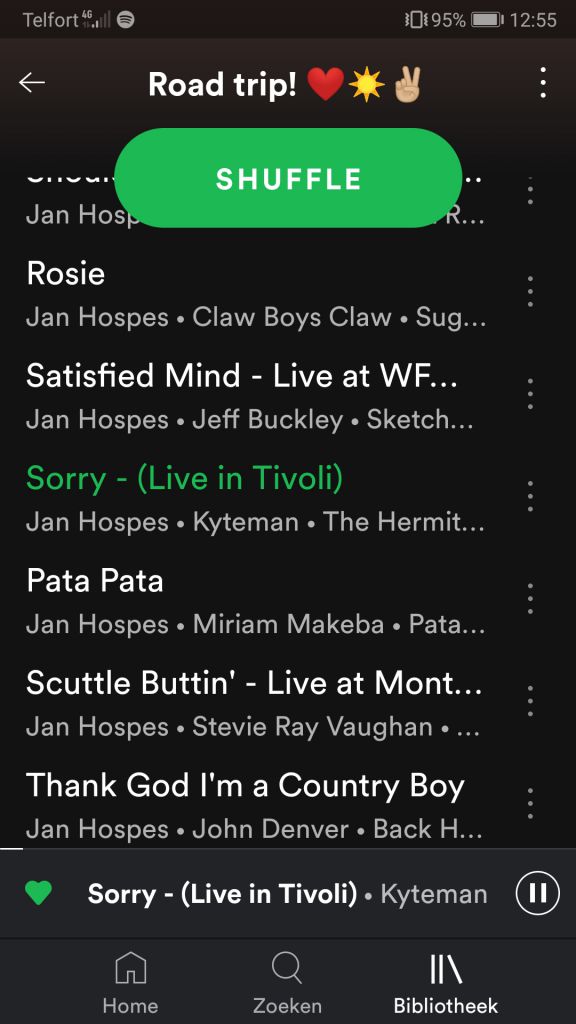The height and width of the screenshot is (1024, 576).
Task: Pause the playing Sorry track
Action: coord(537,892)
